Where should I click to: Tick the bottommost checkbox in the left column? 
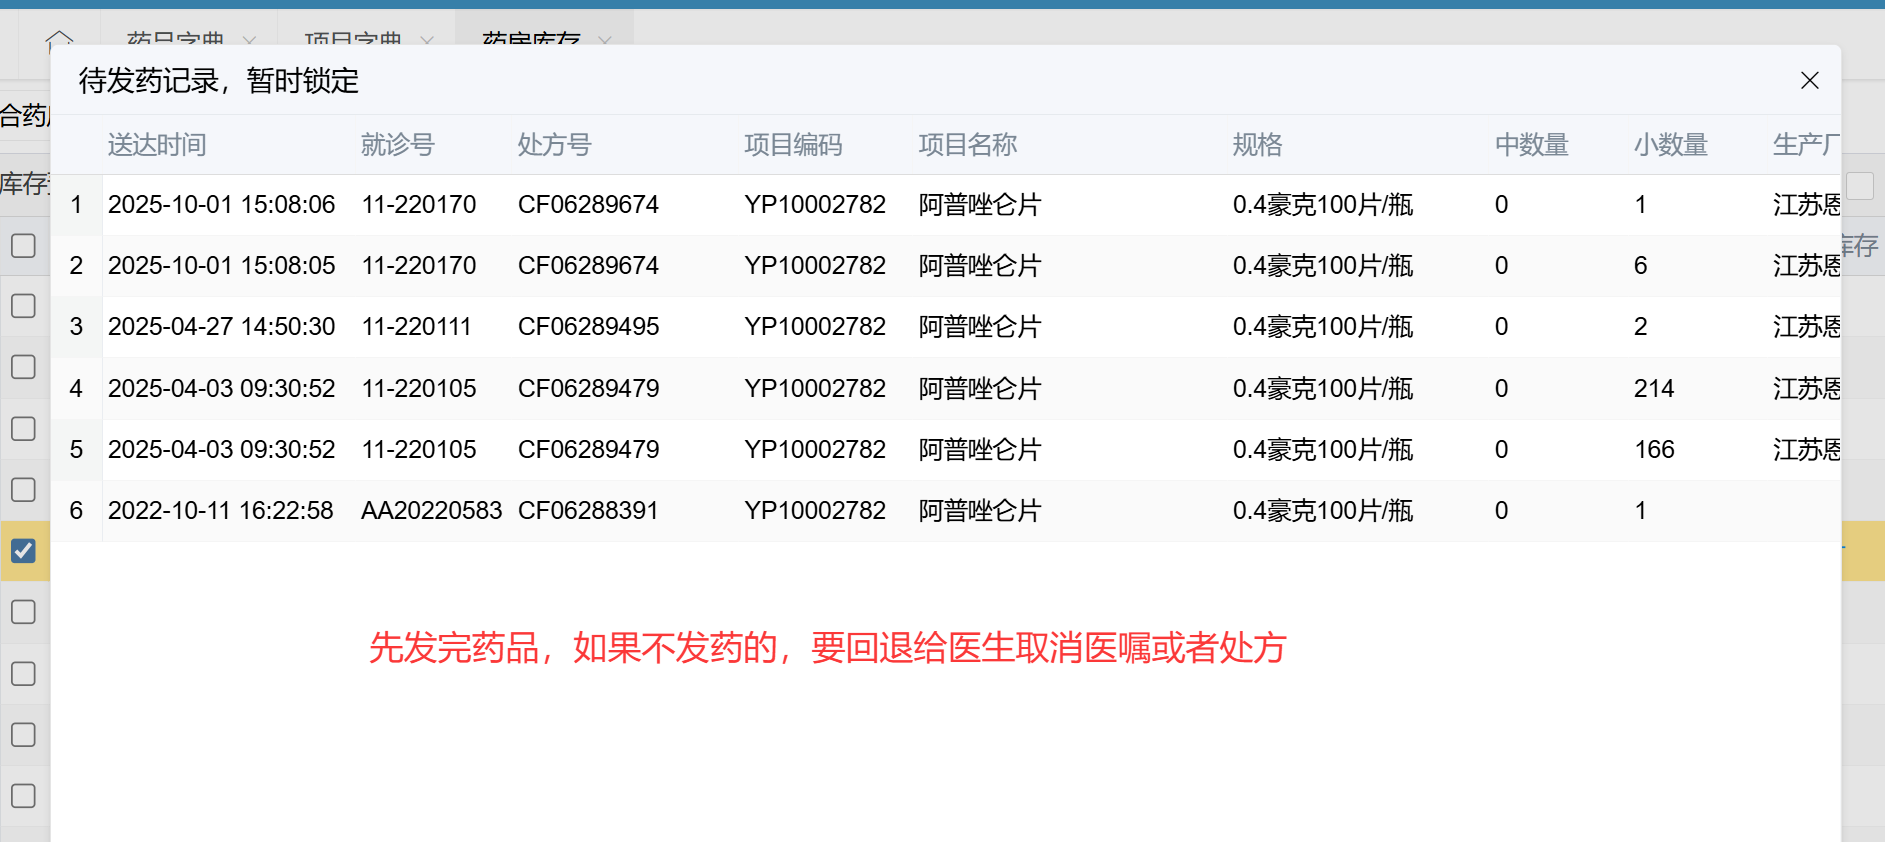coord(23,796)
